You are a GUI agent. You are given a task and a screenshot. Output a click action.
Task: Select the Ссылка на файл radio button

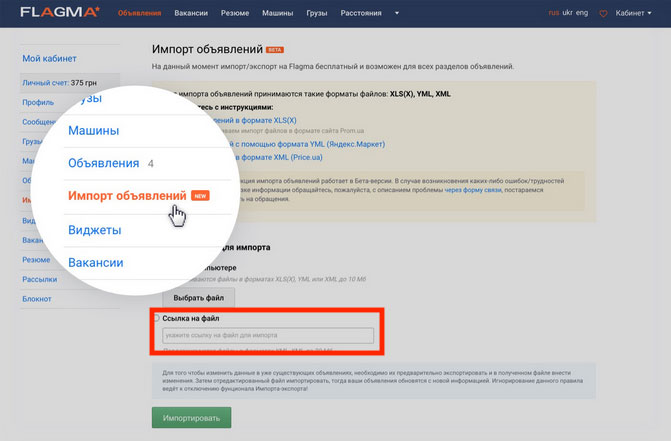click(x=156, y=318)
